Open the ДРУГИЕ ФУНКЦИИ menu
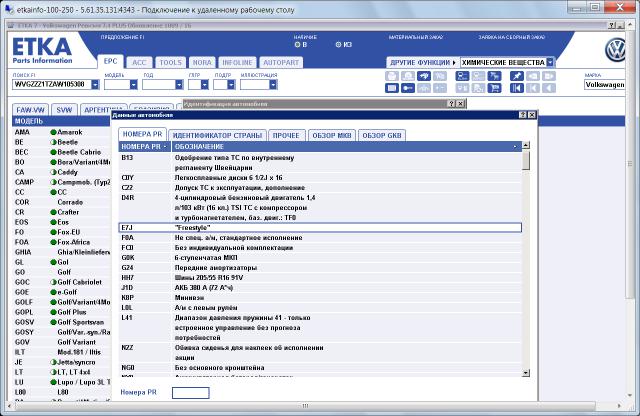Image resolution: width=640 pixels, height=416 pixels. pyautogui.click(x=423, y=62)
